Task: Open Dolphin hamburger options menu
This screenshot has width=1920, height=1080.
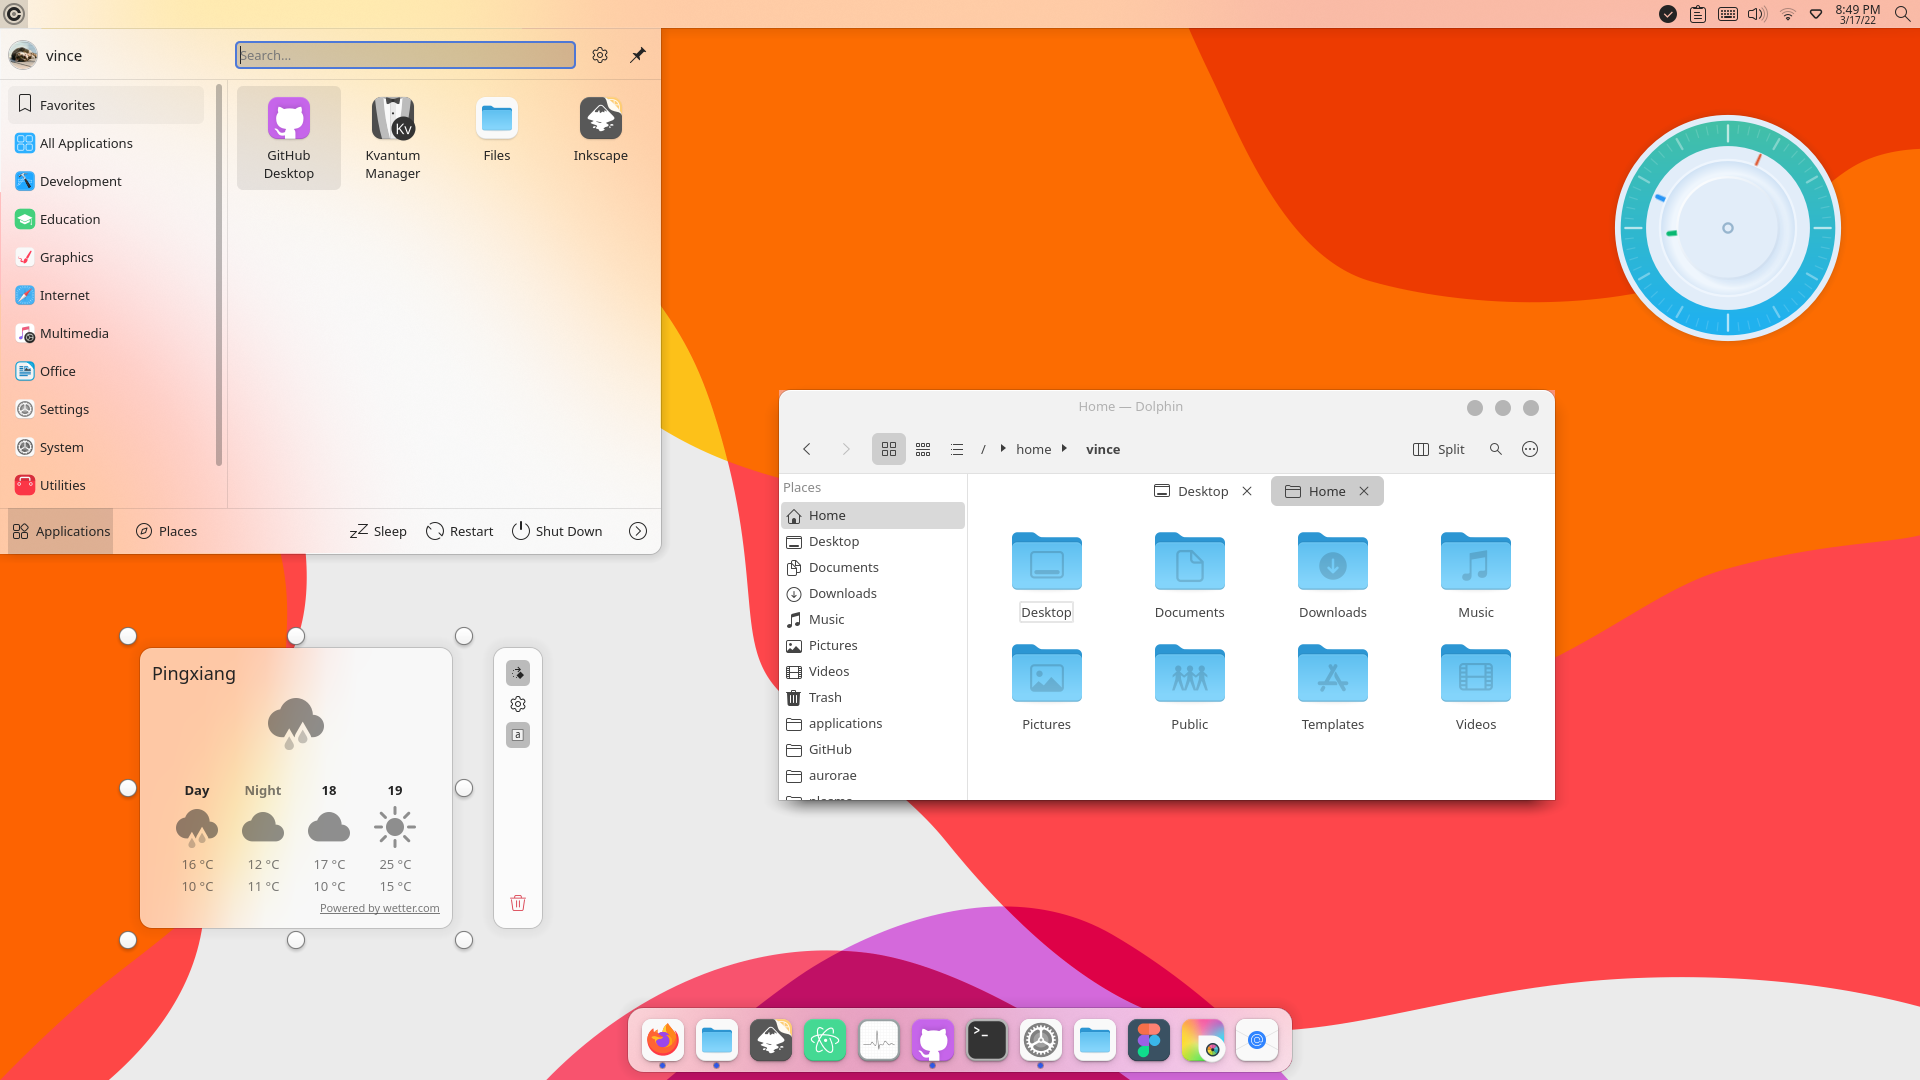Action: [x=1529, y=449]
